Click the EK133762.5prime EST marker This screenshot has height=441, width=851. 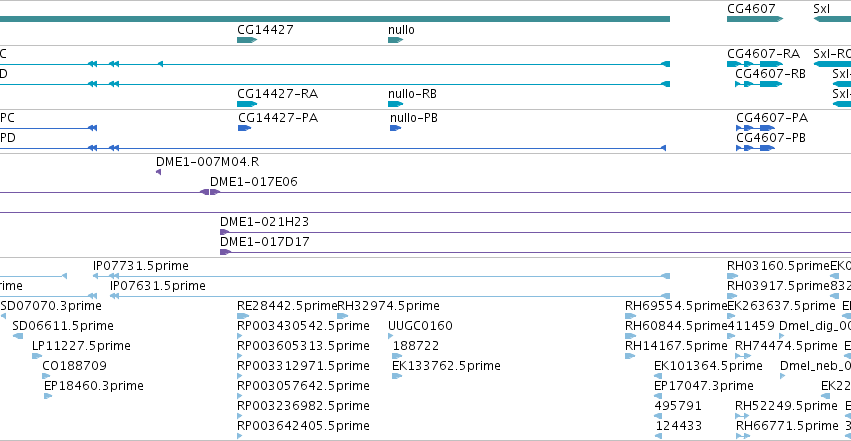click(x=397, y=376)
